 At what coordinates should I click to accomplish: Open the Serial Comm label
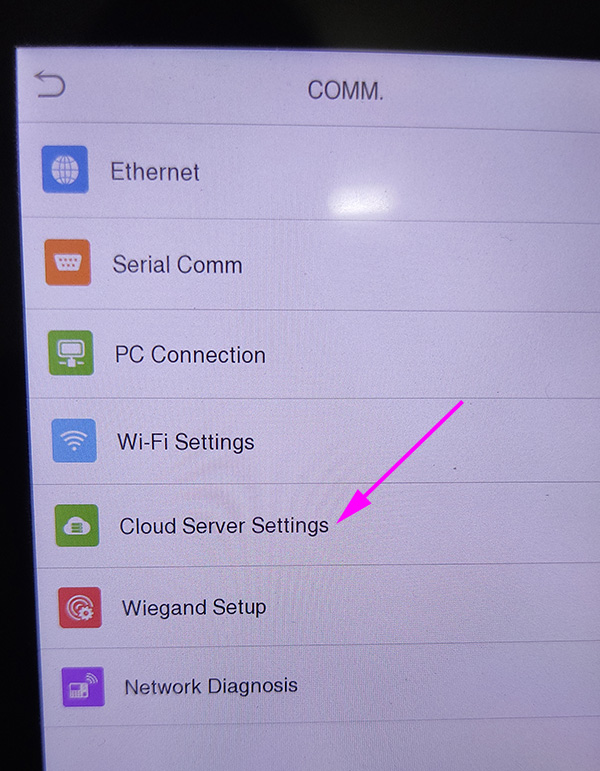click(178, 265)
